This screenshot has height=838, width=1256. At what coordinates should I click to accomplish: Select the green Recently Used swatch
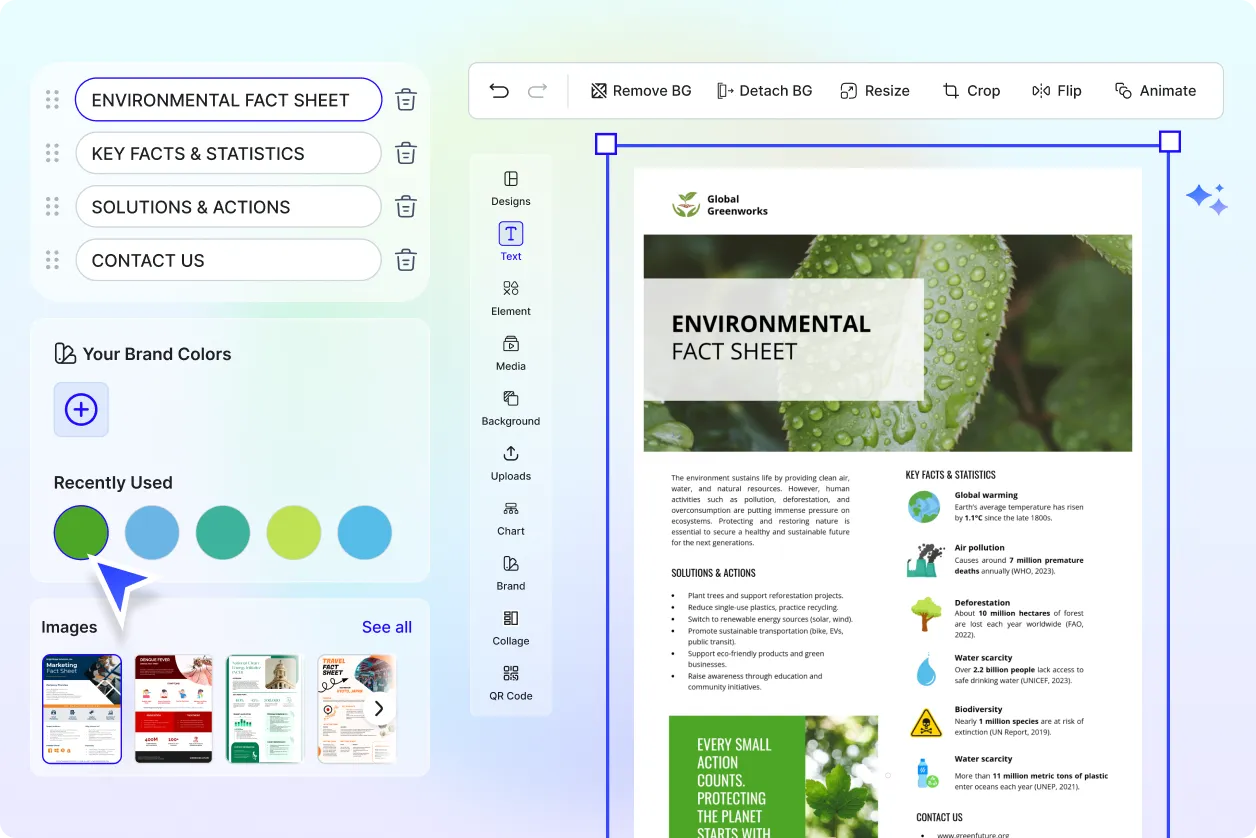pyautogui.click(x=81, y=532)
